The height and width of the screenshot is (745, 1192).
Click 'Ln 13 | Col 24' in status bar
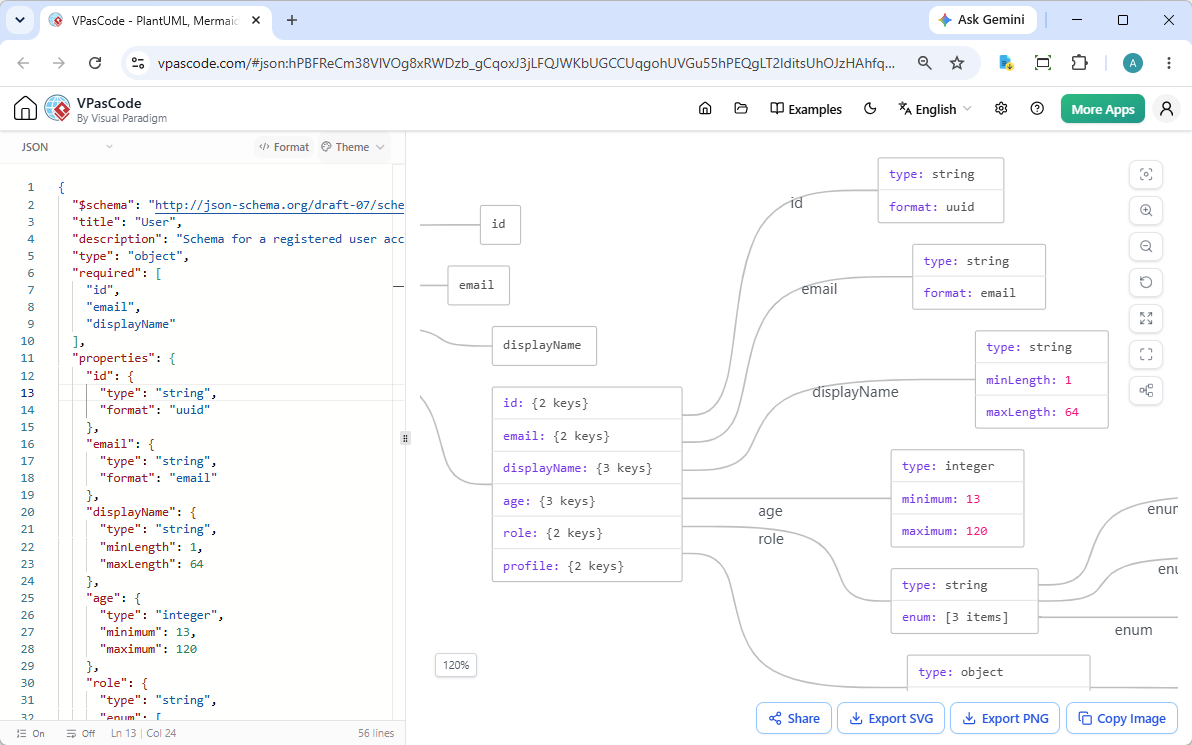tap(144, 734)
